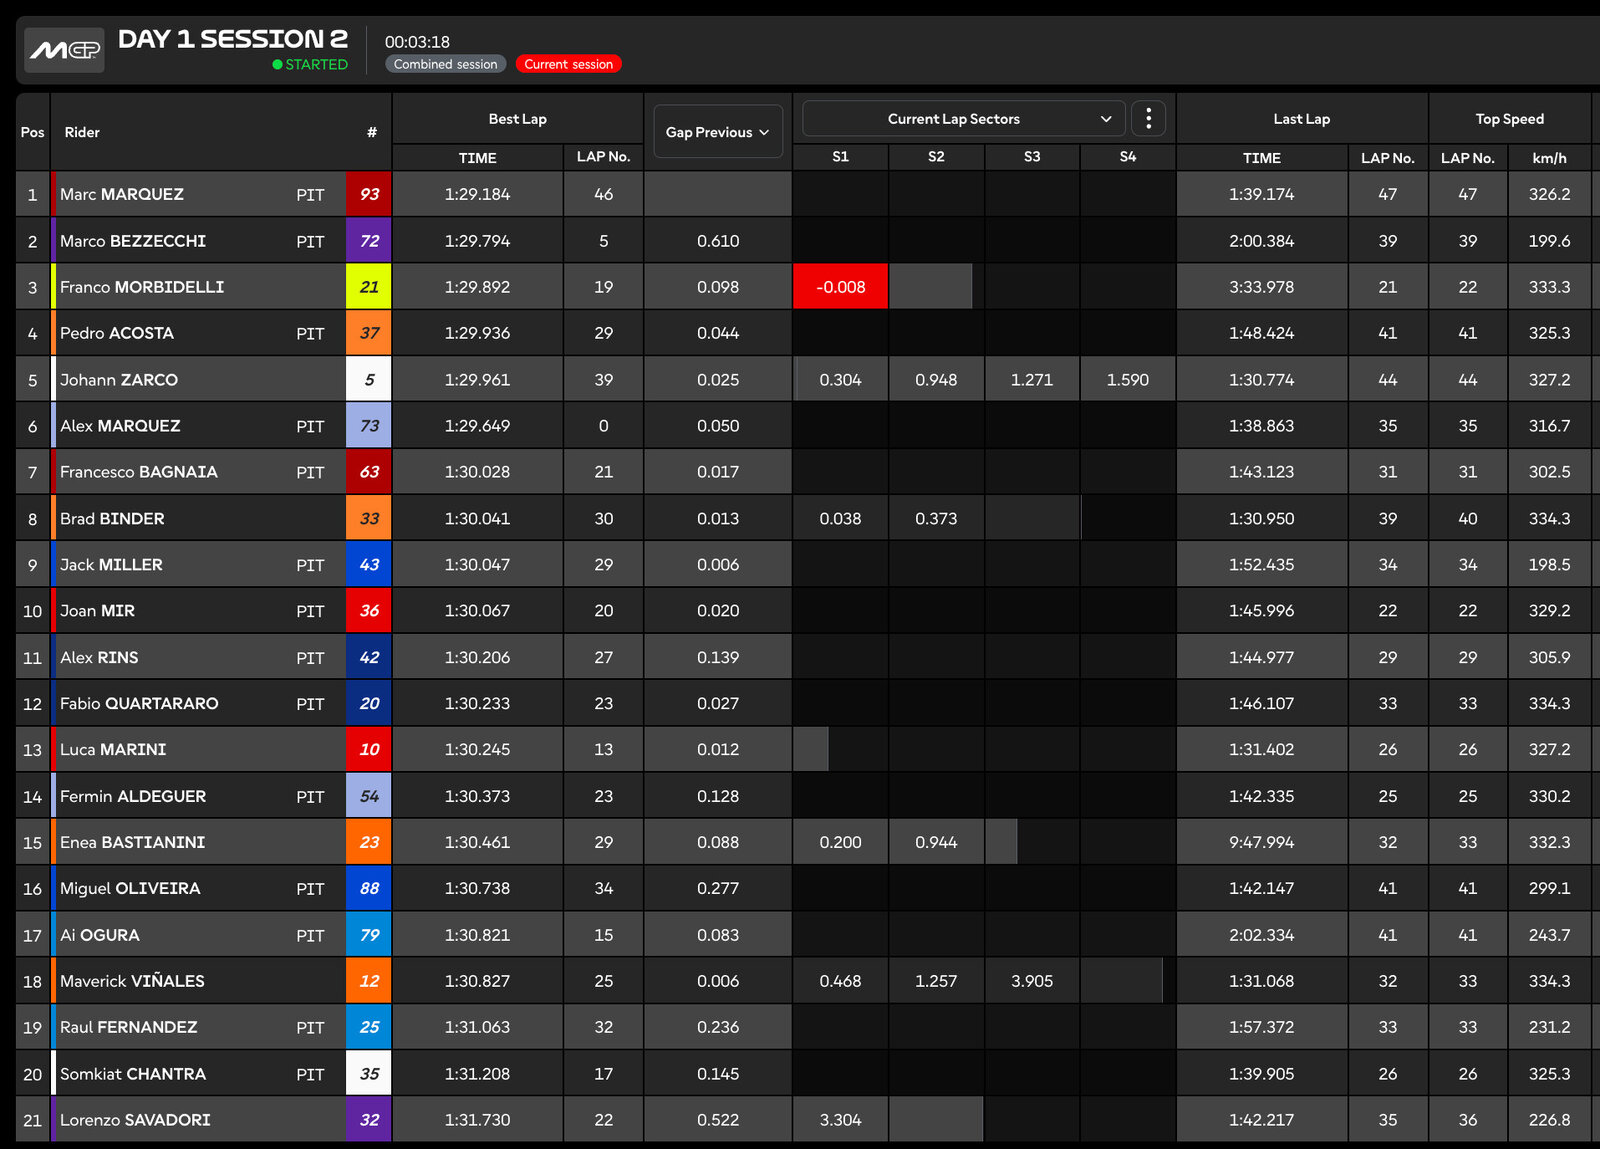This screenshot has height=1149, width=1600.
Task: Select the Current session pill
Action: coord(568,64)
